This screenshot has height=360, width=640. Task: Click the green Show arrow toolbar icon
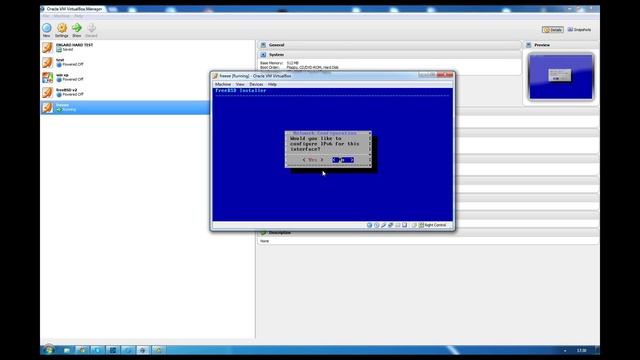[77, 28]
